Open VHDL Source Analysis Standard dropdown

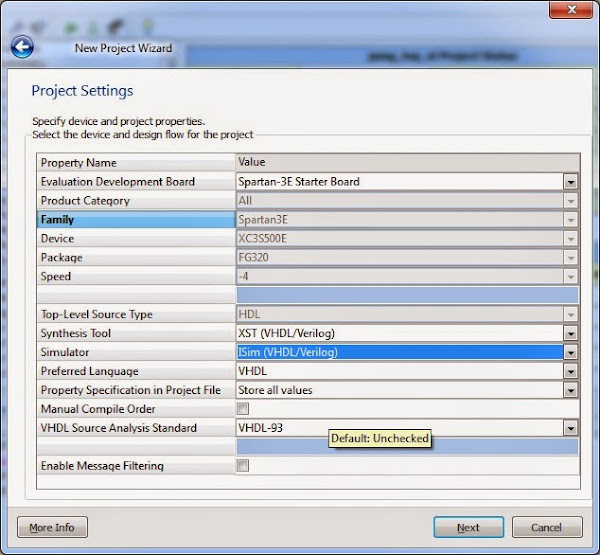(x=570, y=428)
